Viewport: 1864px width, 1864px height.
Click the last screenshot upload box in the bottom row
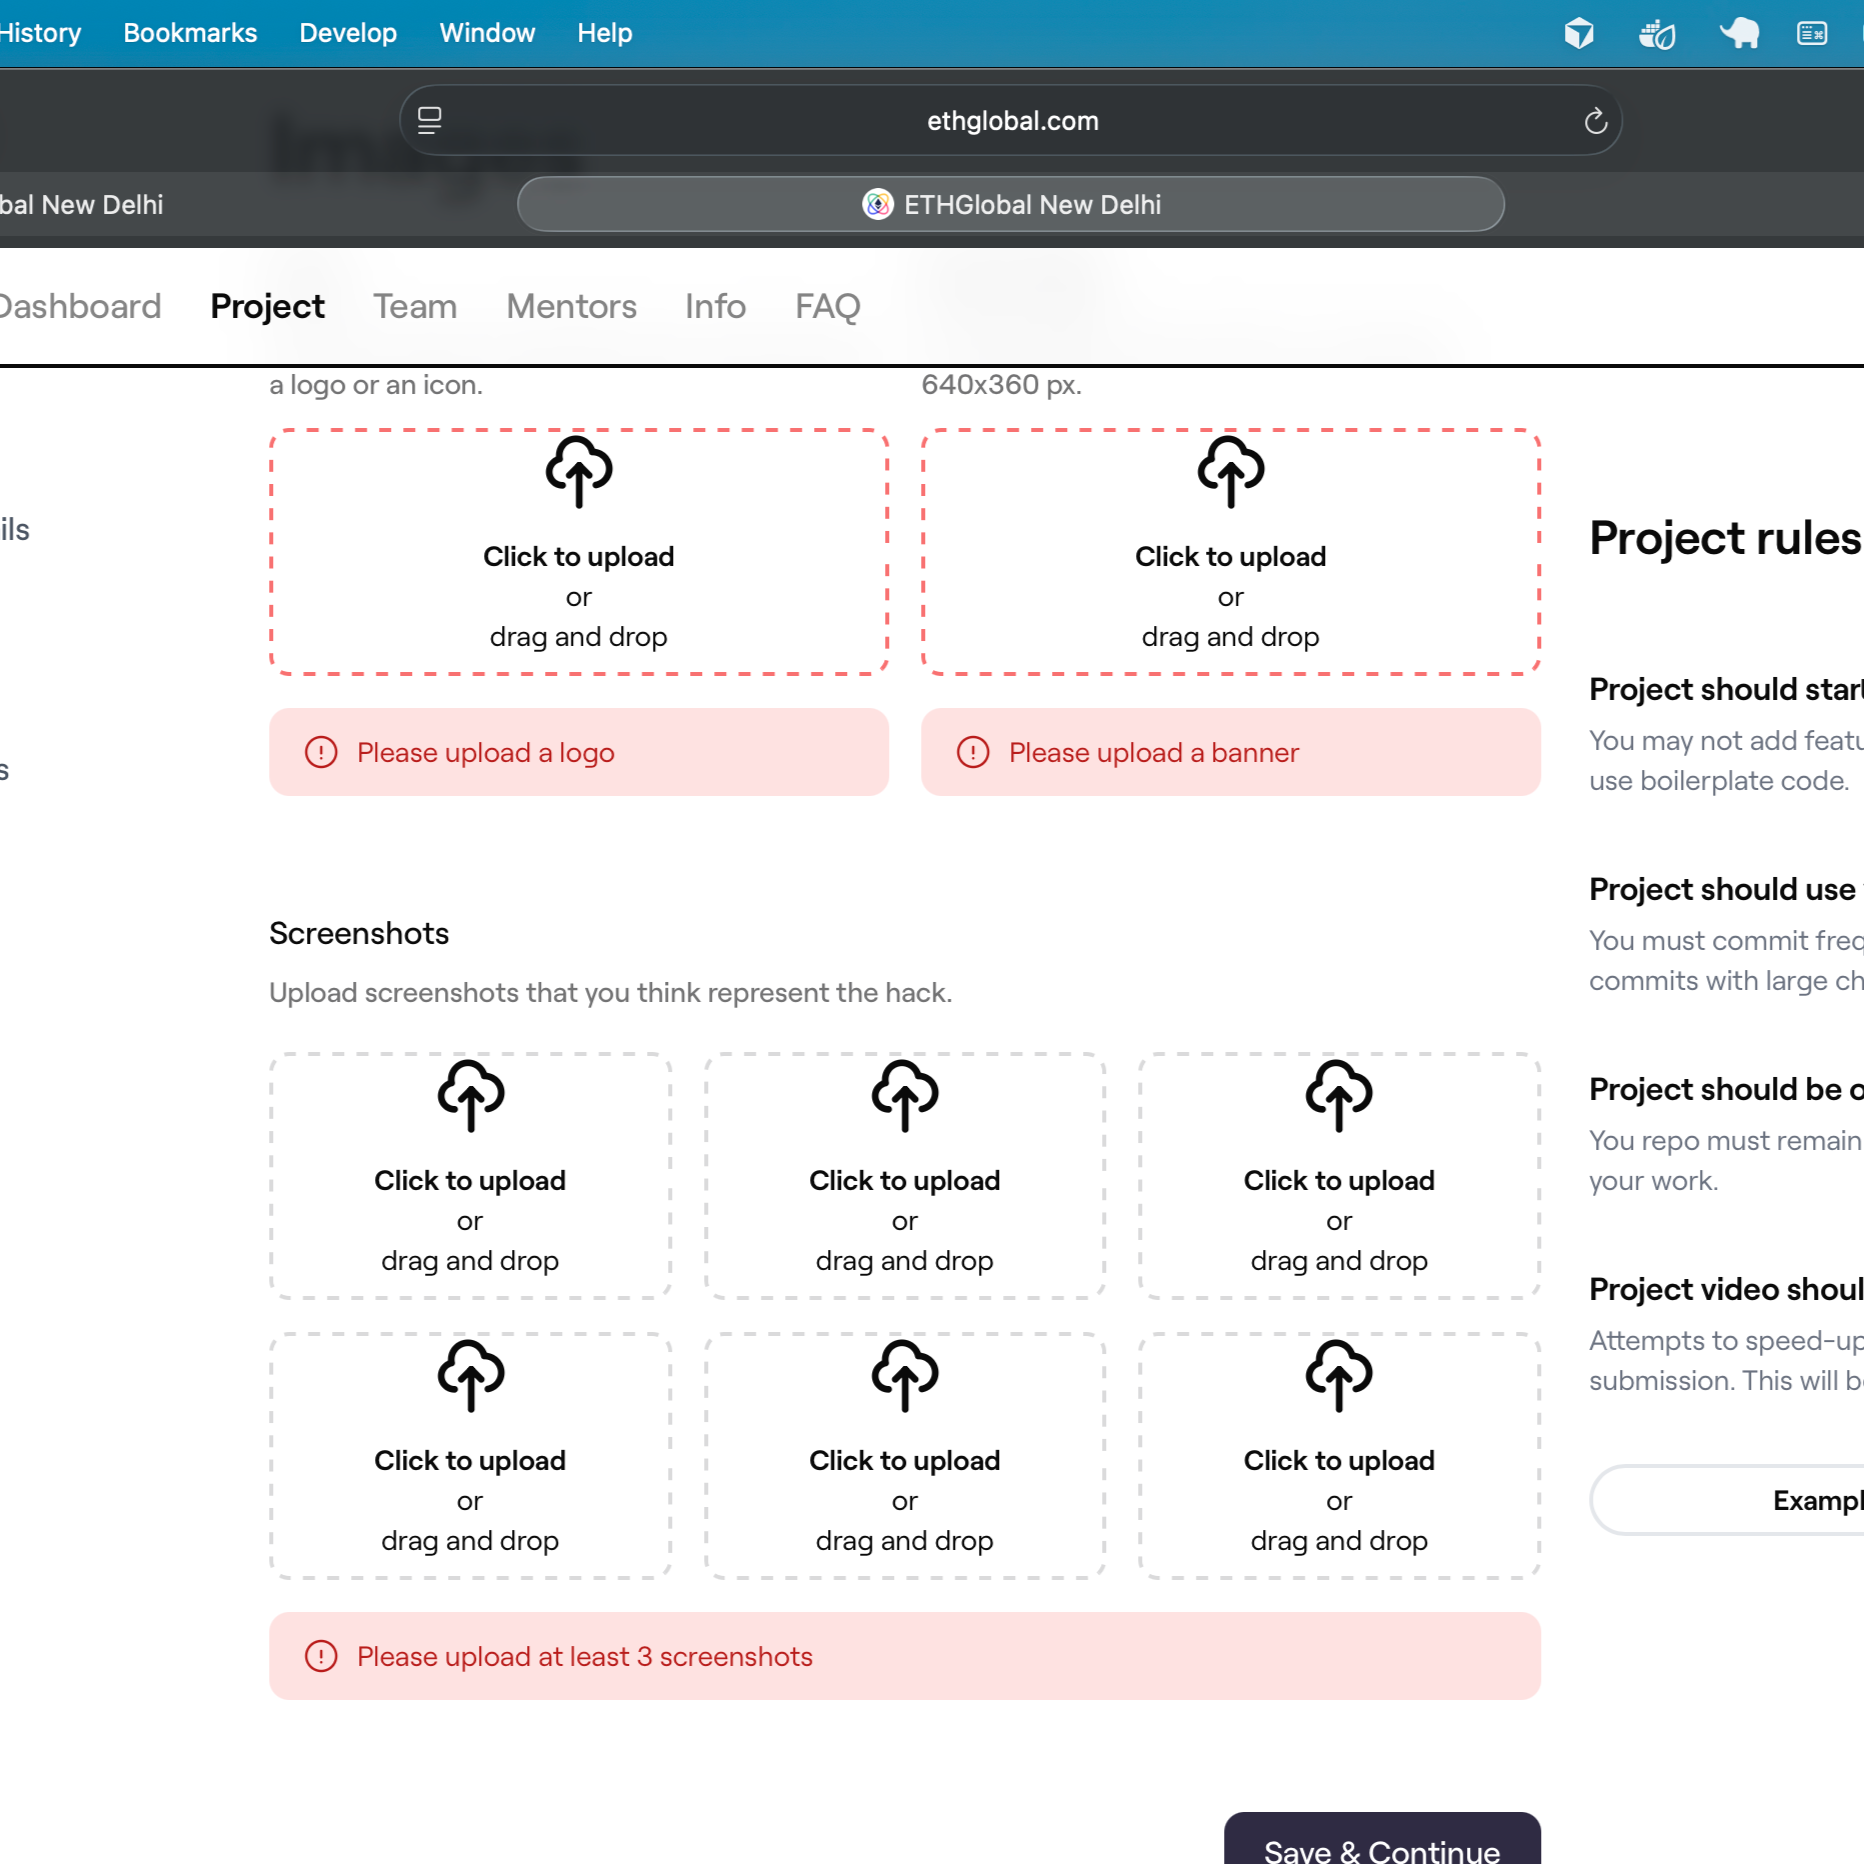point(1339,1456)
